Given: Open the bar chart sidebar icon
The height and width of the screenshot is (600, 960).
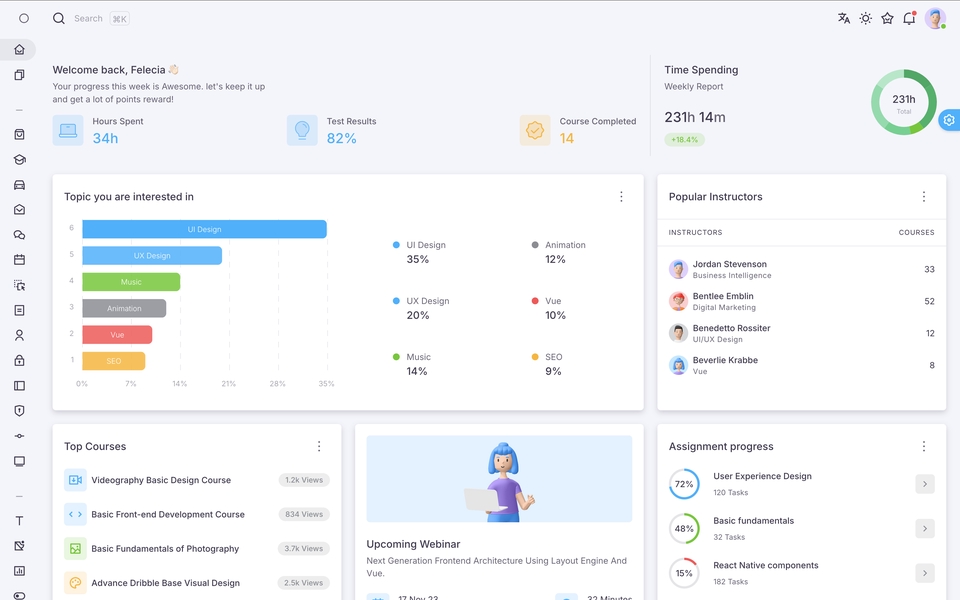Looking at the screenshot, I should [x=19, y=571].
